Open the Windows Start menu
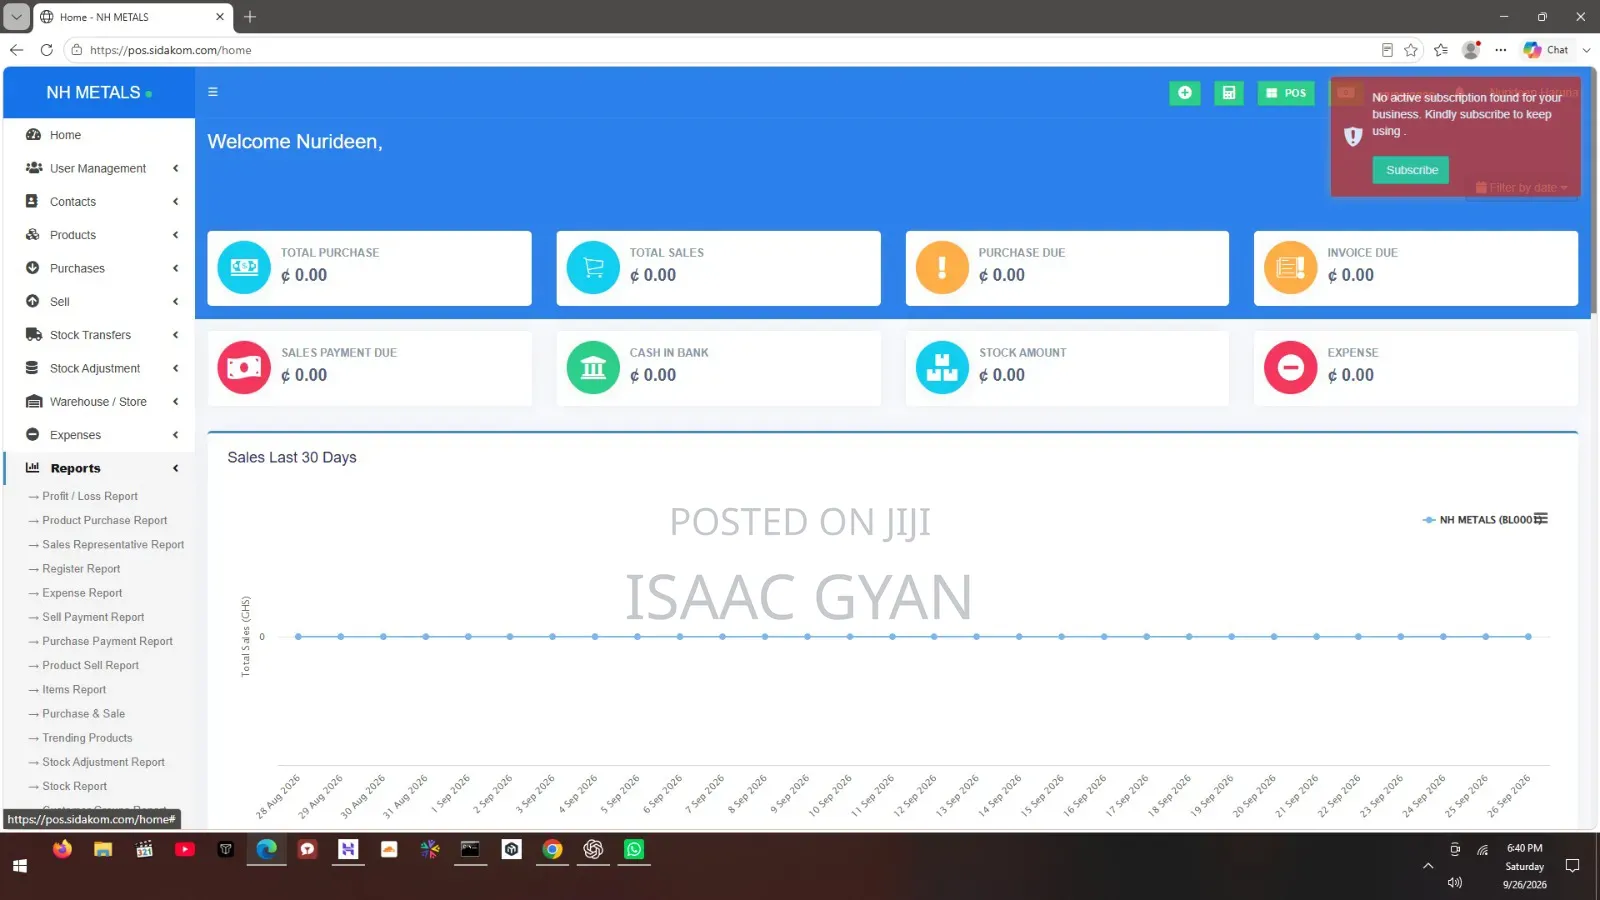This screenshot has width=1600, height=900. tap(20, 866)
